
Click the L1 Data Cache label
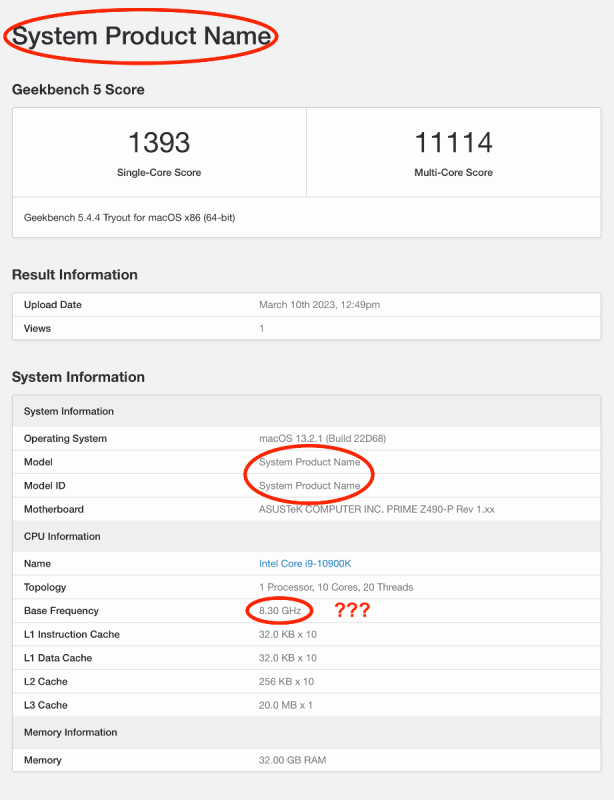(x=58, y=658)
